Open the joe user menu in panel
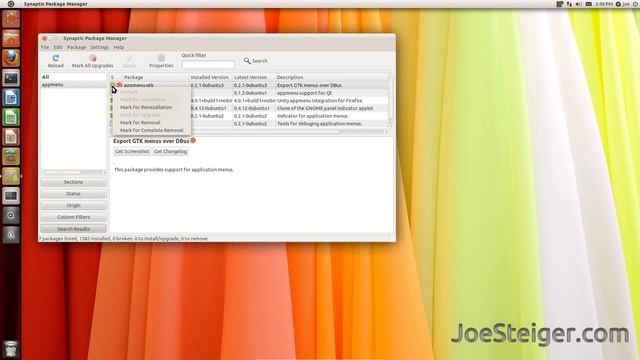The image size is (640, 360). click(x=623, y=4)
